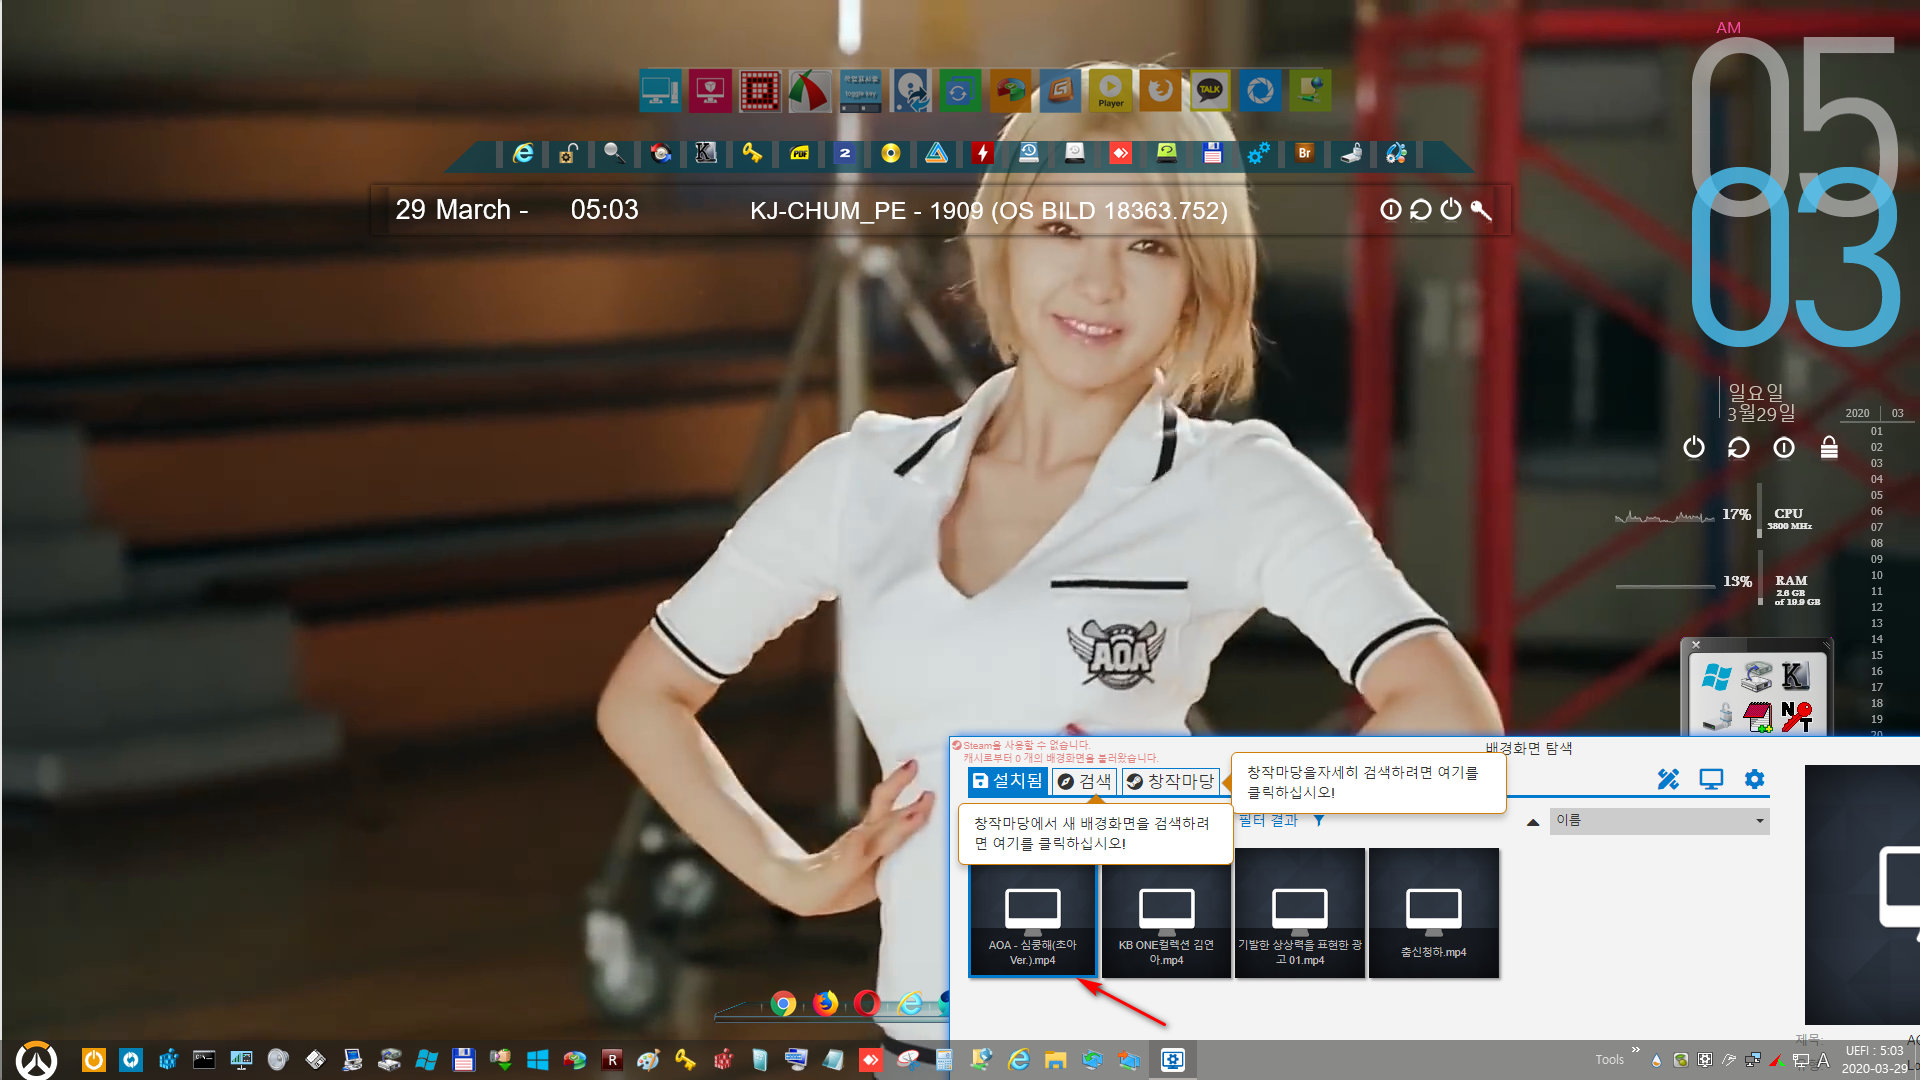The height and width of the screenshot is (1080, 1920).
Task: Toggle the sort direction arrow beside 이름
Action: pos(1532,822)
